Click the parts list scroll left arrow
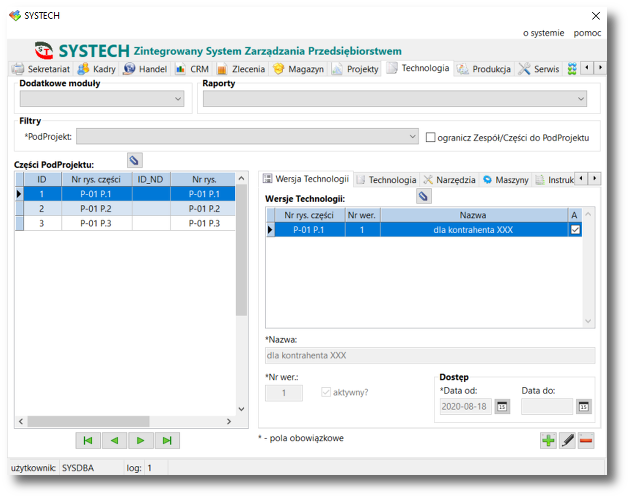630x498 pixels. click(21, 421)
